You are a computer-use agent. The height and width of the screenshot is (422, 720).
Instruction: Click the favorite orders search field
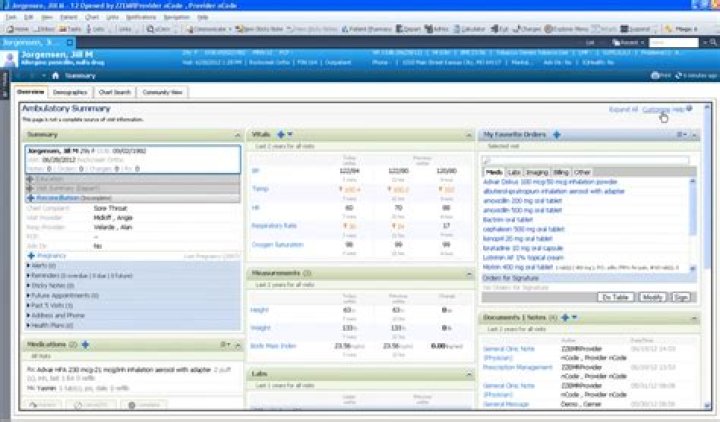(x=585, y=160)
